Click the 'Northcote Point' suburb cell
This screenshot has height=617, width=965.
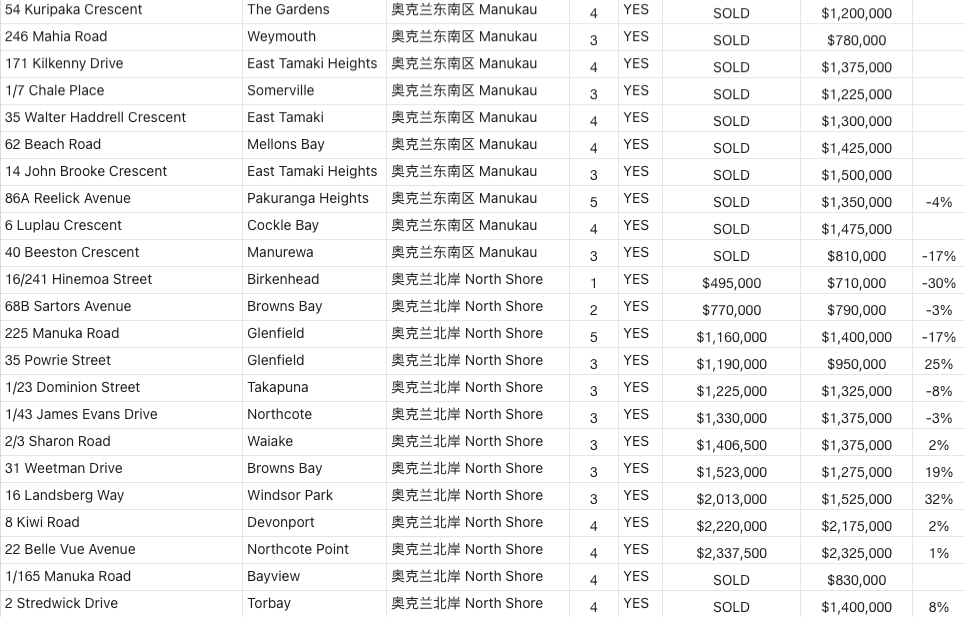pos(314,551)
